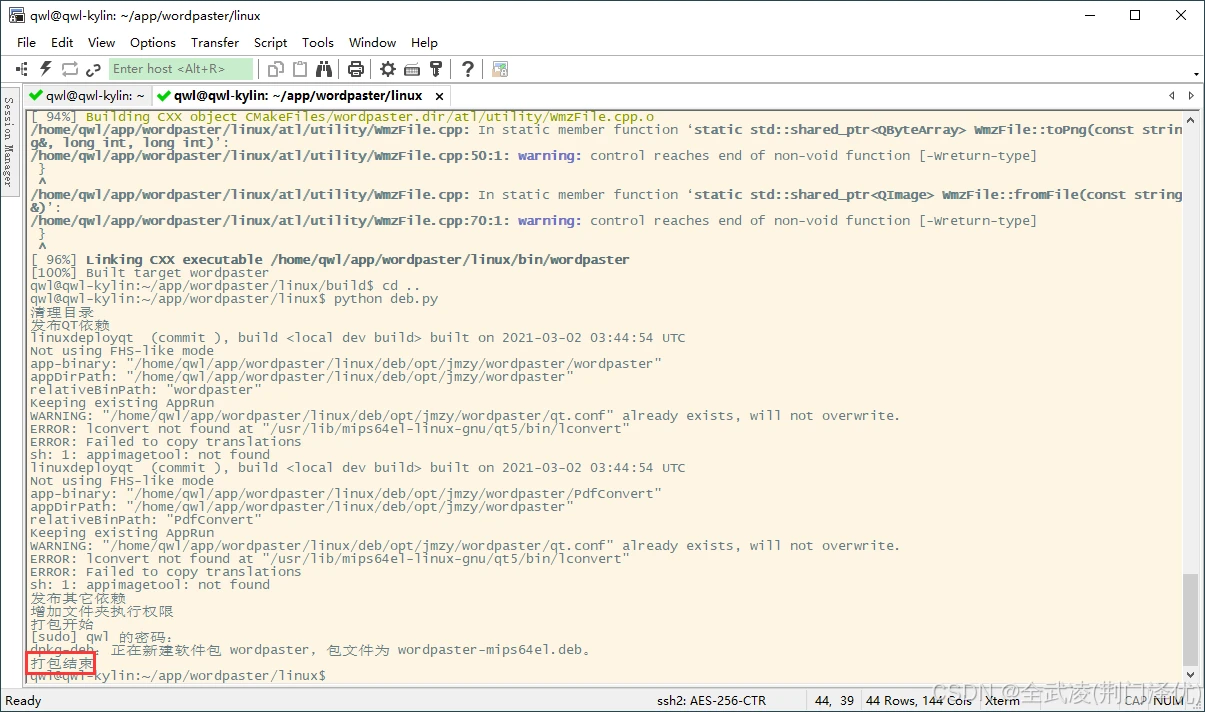Click the 'Not using FHS-like mode' first line
Viewport: 1205px width, 712px height.
[x=122, y=351]
